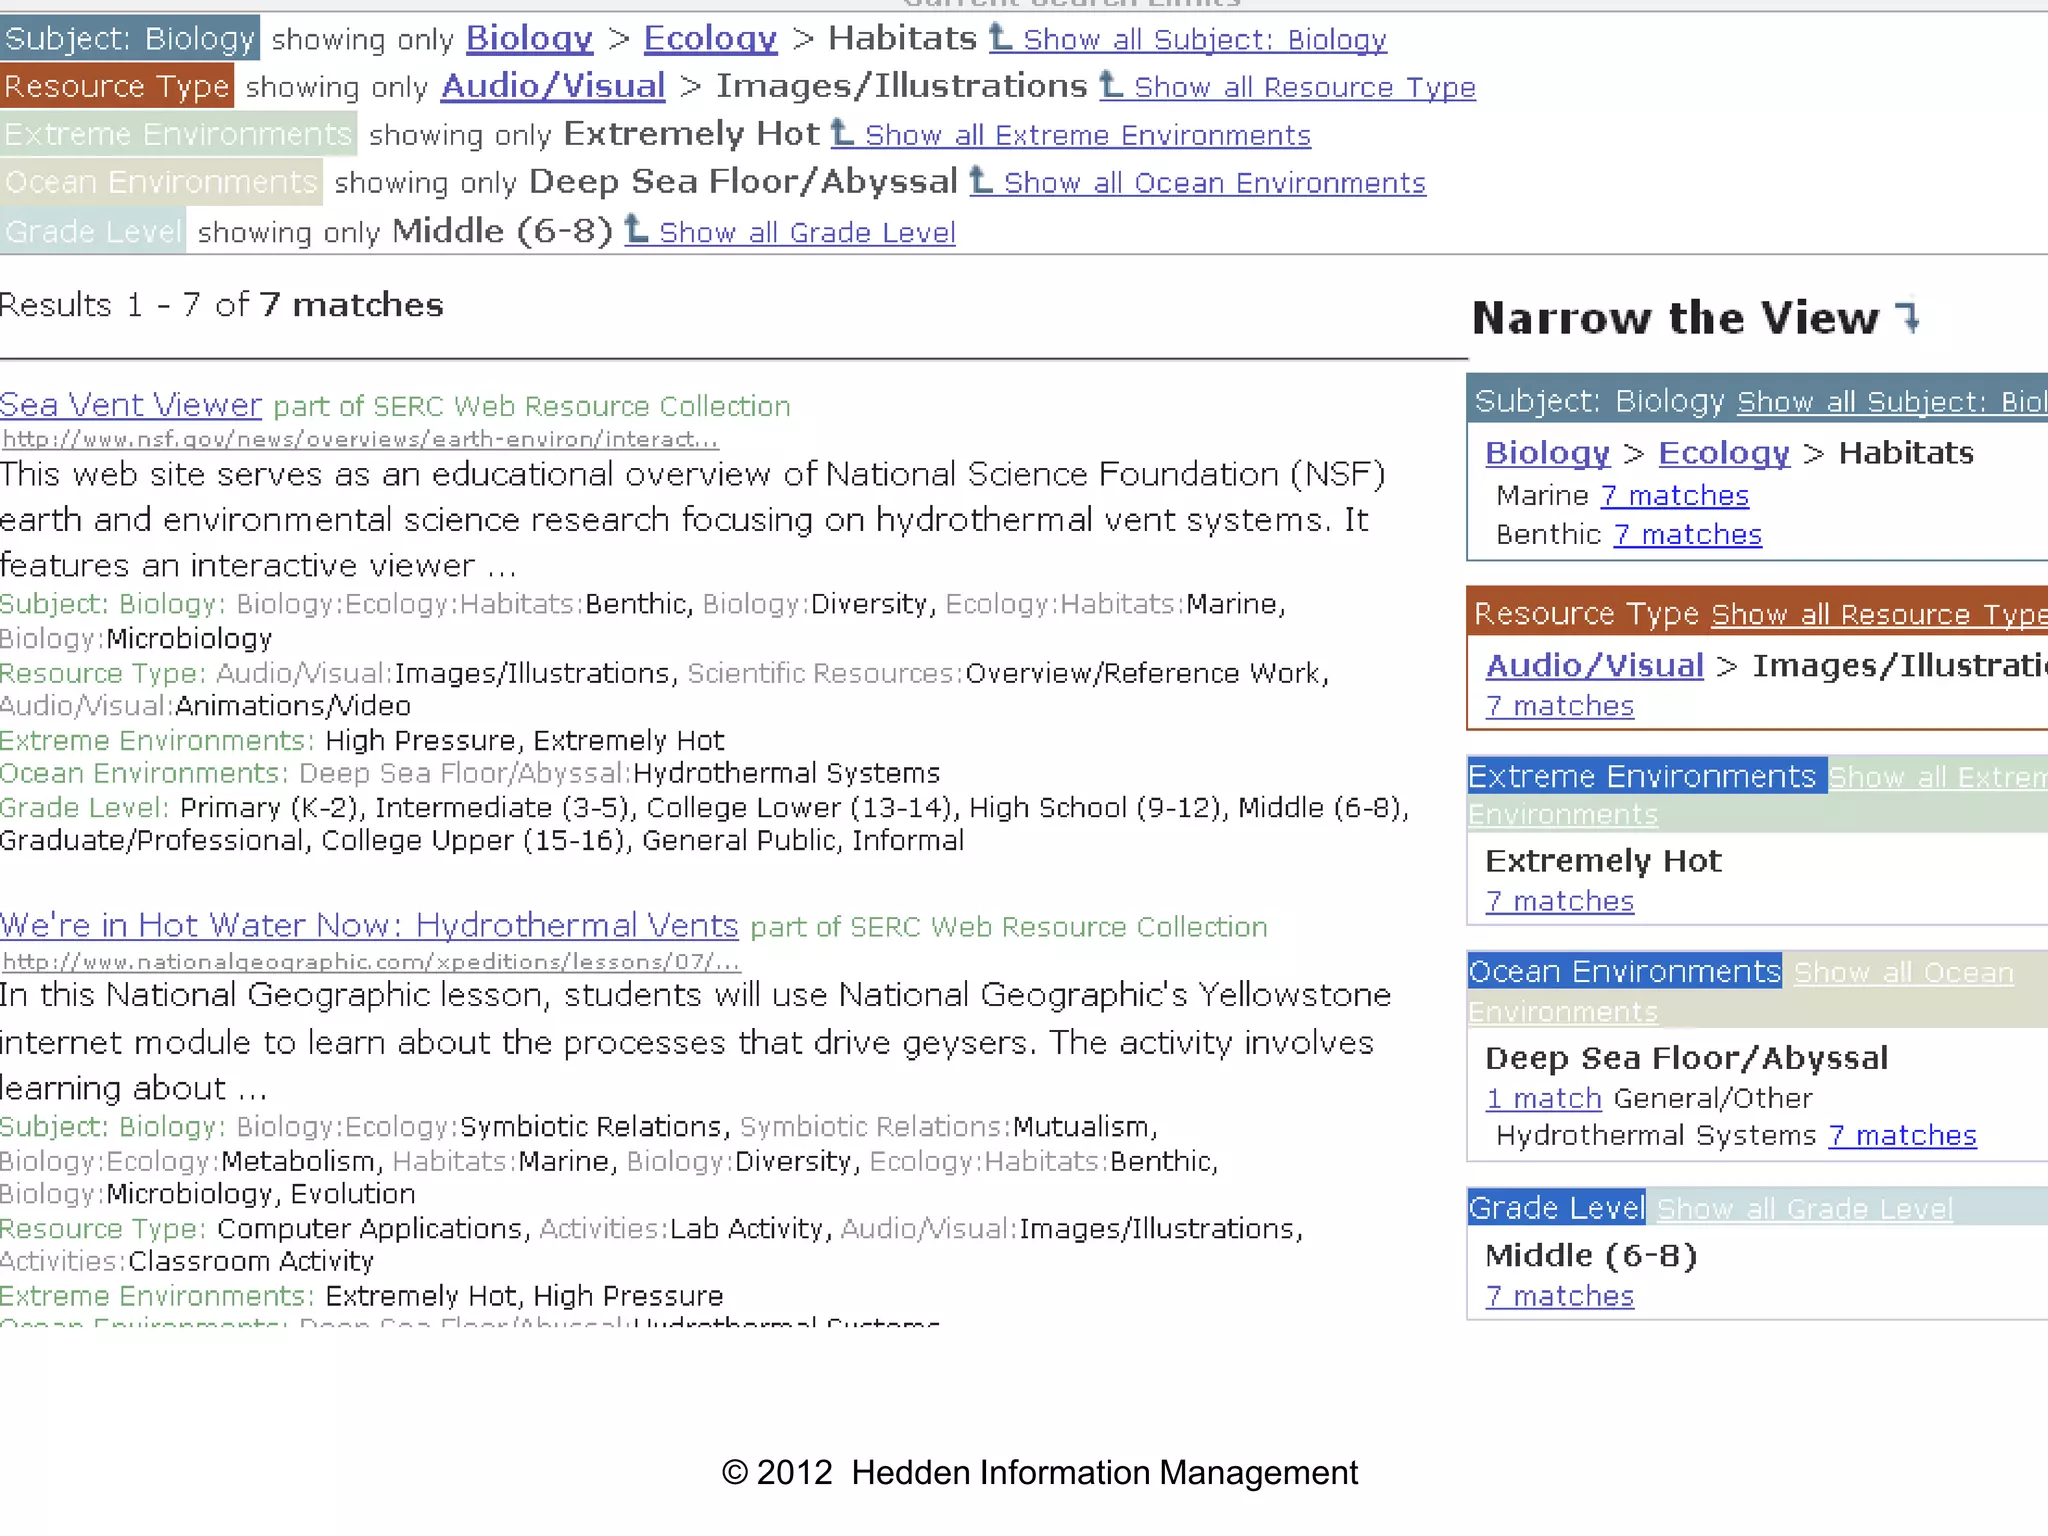Image resolution: width=2048 pixels, height=1536 pixels.
Task: Click Show all Ocean Environments in the sidebar header
Action: (x=1742, y=992)
